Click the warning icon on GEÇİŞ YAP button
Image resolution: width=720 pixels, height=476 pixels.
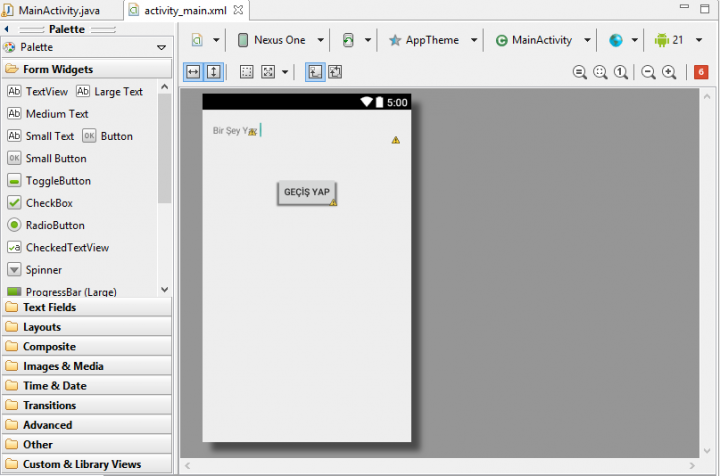pos(333,202)
